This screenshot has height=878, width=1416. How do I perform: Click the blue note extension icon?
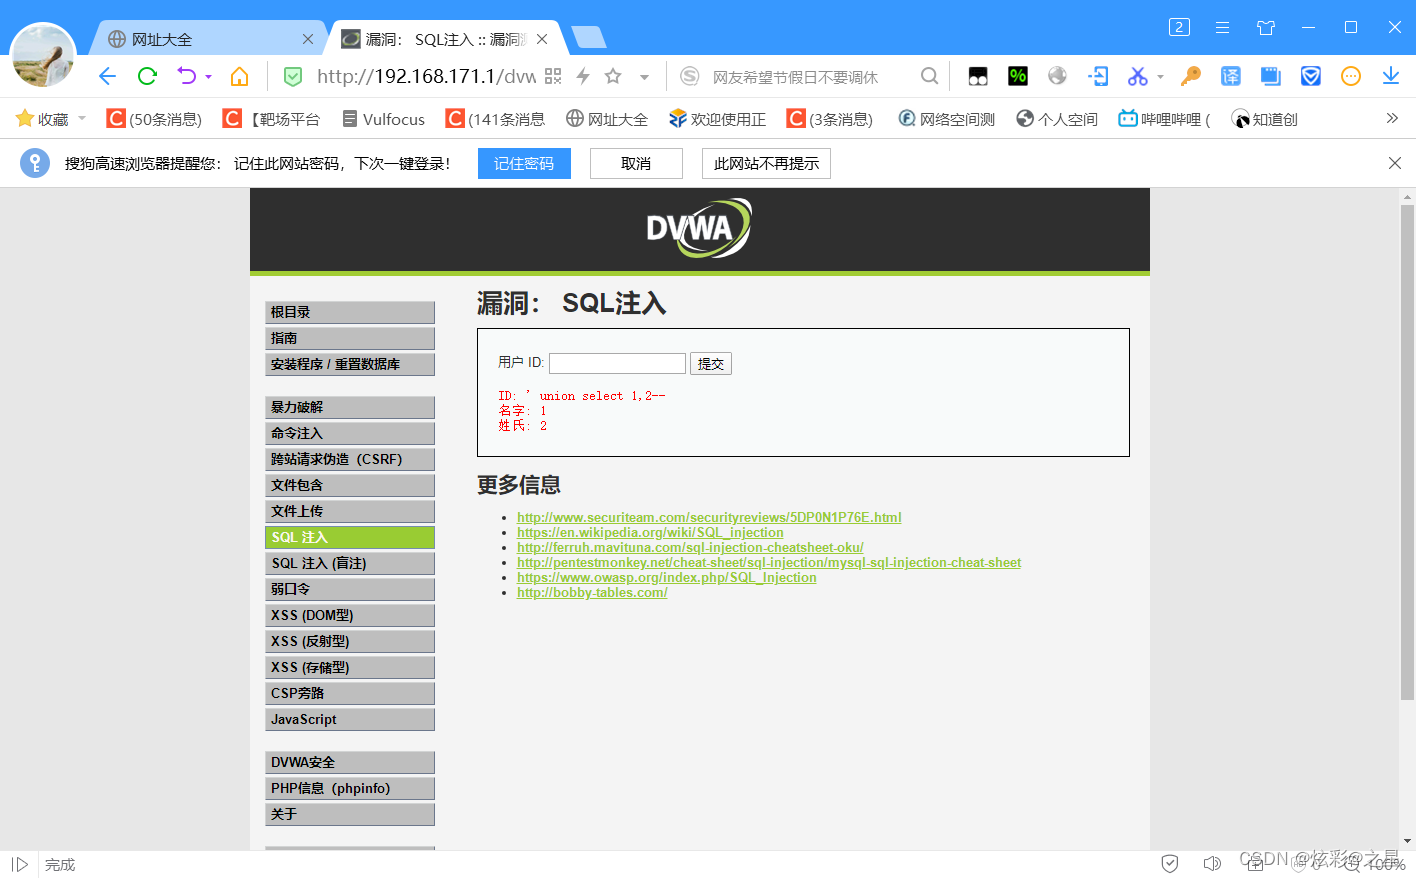tap(1270, 76)
